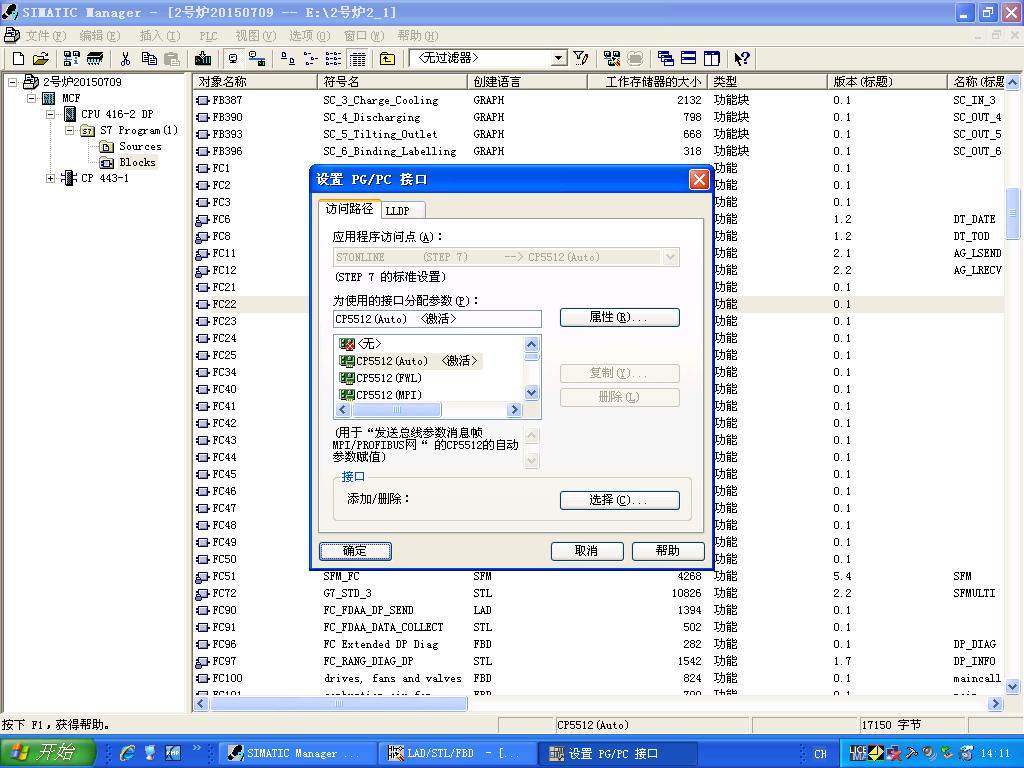Switch to List view icon

click(x=333, y=59)
